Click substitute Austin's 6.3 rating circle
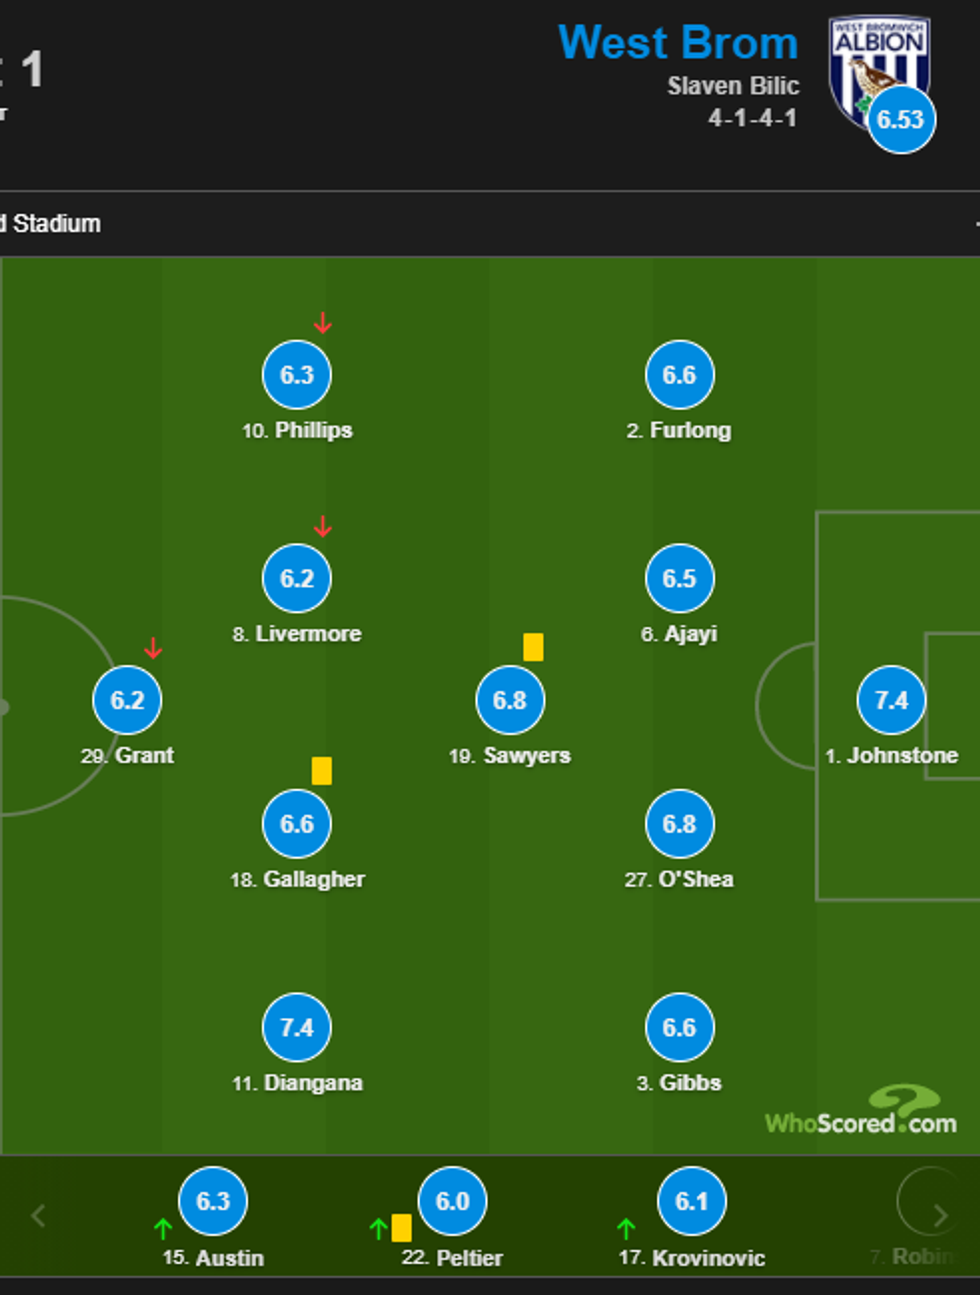The image size is (980, 1295). click(x=213, y=1201)
